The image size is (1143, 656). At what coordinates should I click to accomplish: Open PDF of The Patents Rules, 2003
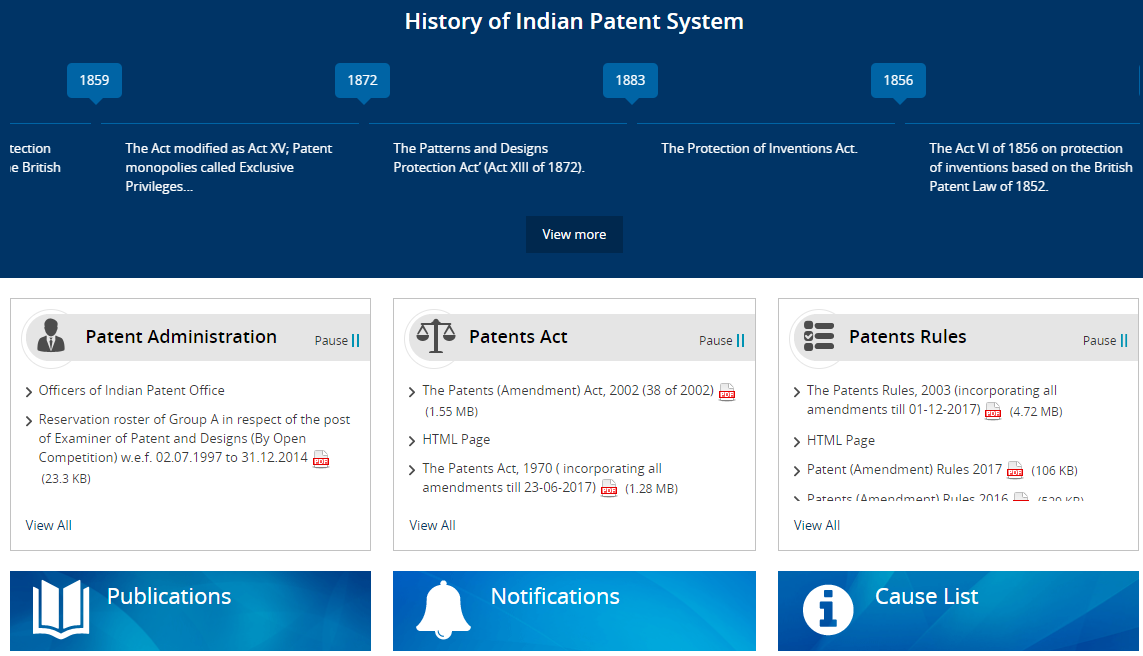pyautogui.click(x=991, y=411)
